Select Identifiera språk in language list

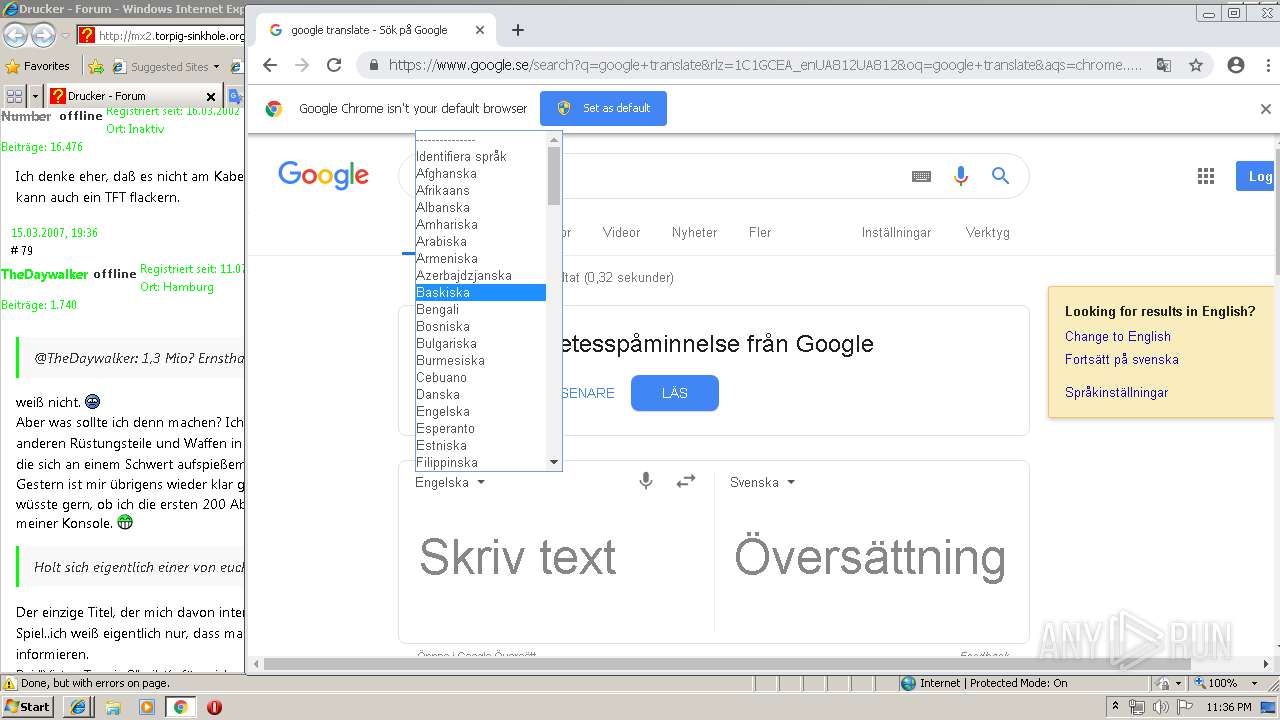pos(481,156)
